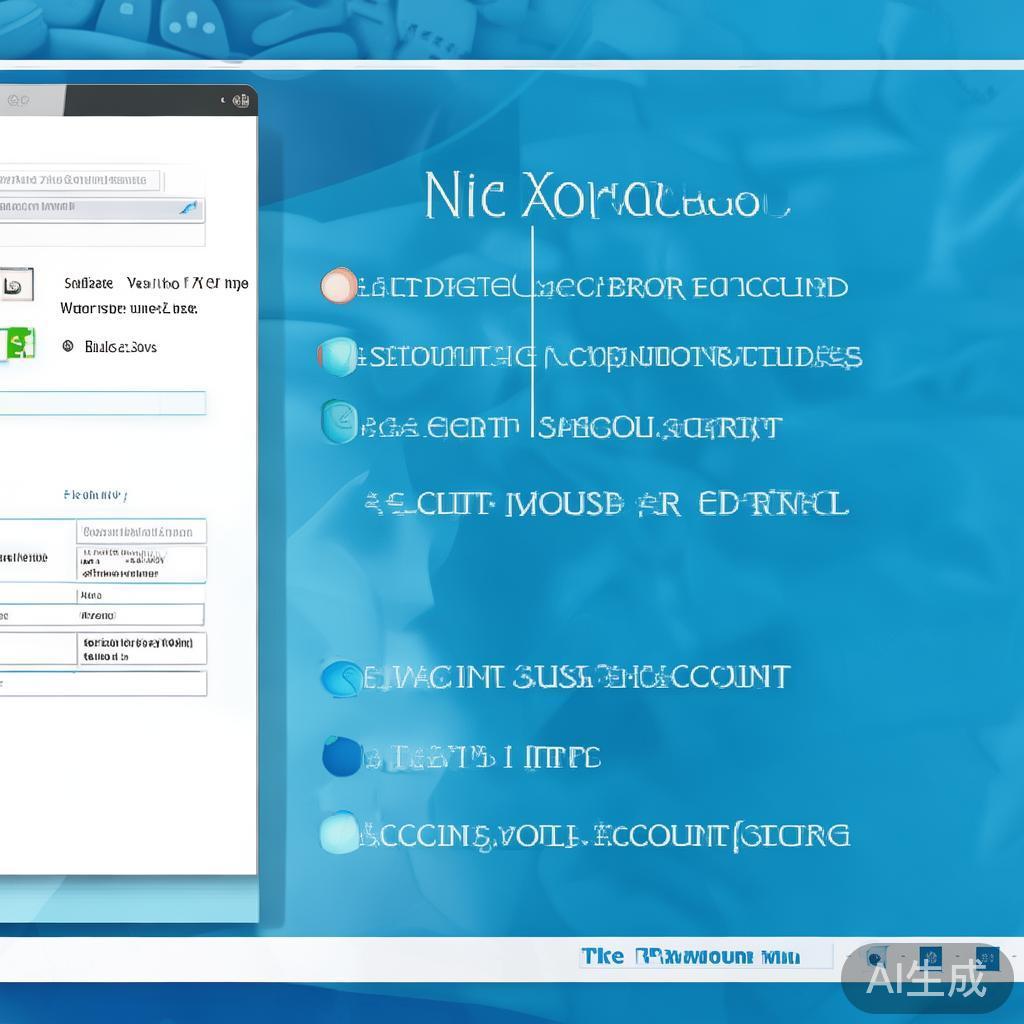Select the radio button beside 'Bialce:.3ovs'
The width and height of the screenshot is (1024, 1024).
coord(68,346)
